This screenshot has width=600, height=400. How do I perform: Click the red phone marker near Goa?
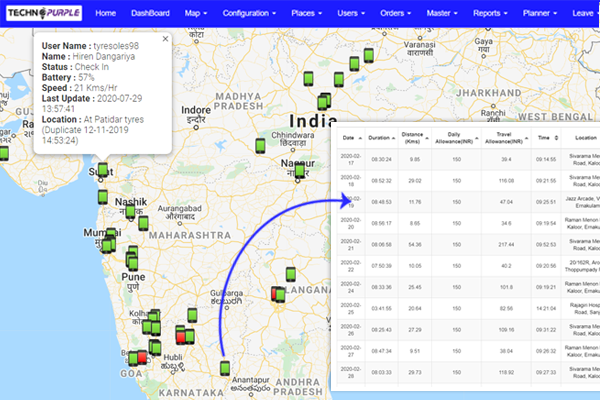click(x=142, y=357)
